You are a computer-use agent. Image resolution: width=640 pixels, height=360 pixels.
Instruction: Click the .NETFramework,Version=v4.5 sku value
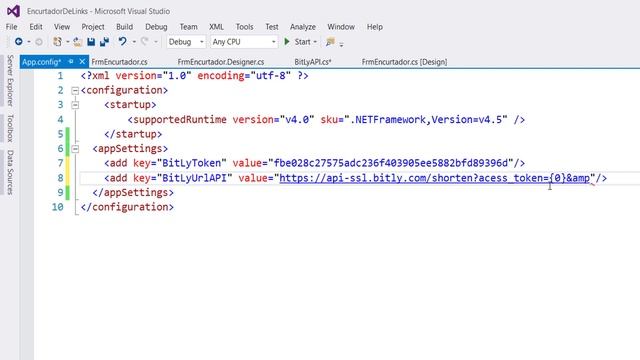(x=426, y=120)
